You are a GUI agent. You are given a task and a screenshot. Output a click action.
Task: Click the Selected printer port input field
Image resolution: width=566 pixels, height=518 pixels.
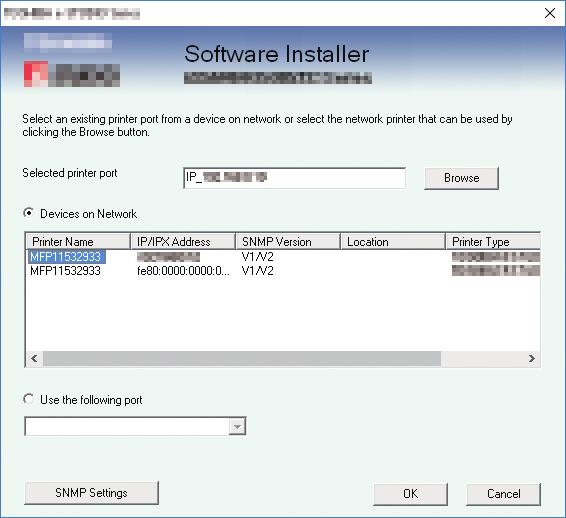[x=294, y=178]
